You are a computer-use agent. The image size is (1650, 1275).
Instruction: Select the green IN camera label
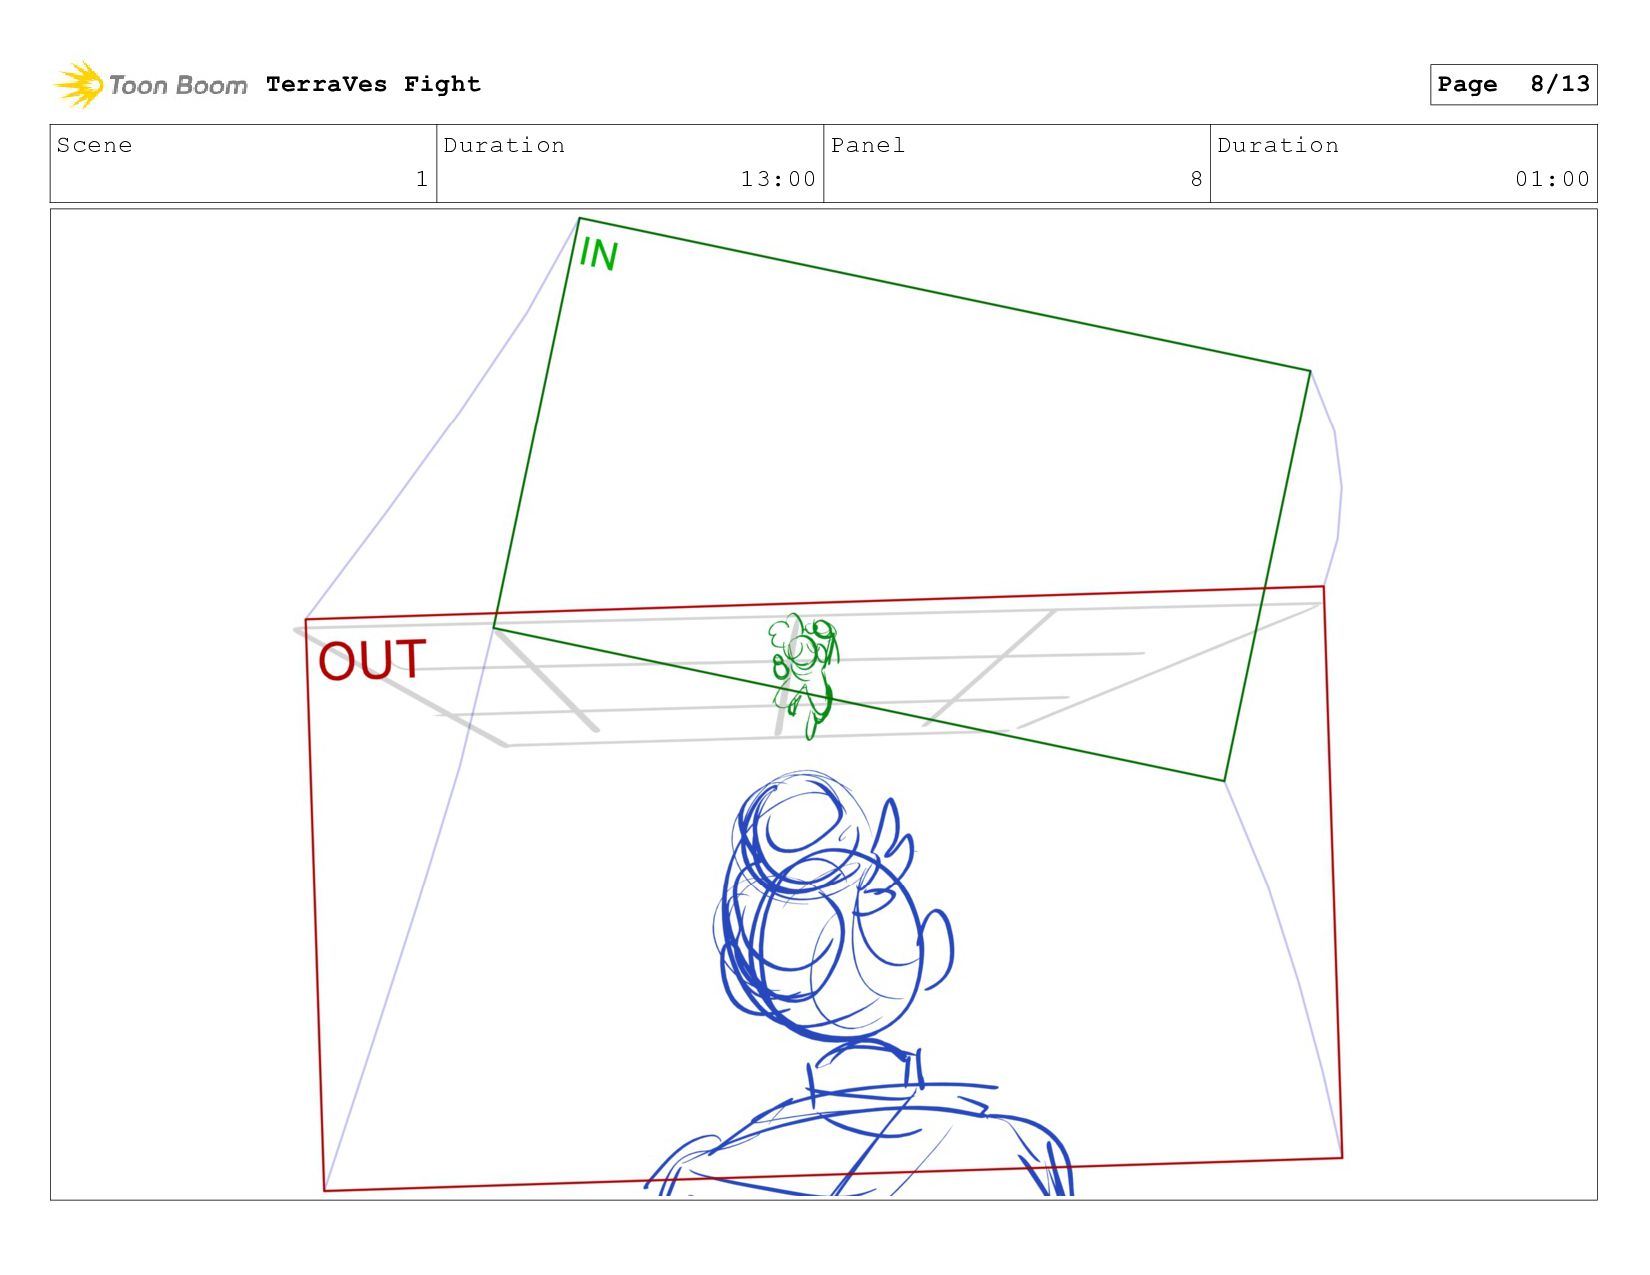point(598,254)
